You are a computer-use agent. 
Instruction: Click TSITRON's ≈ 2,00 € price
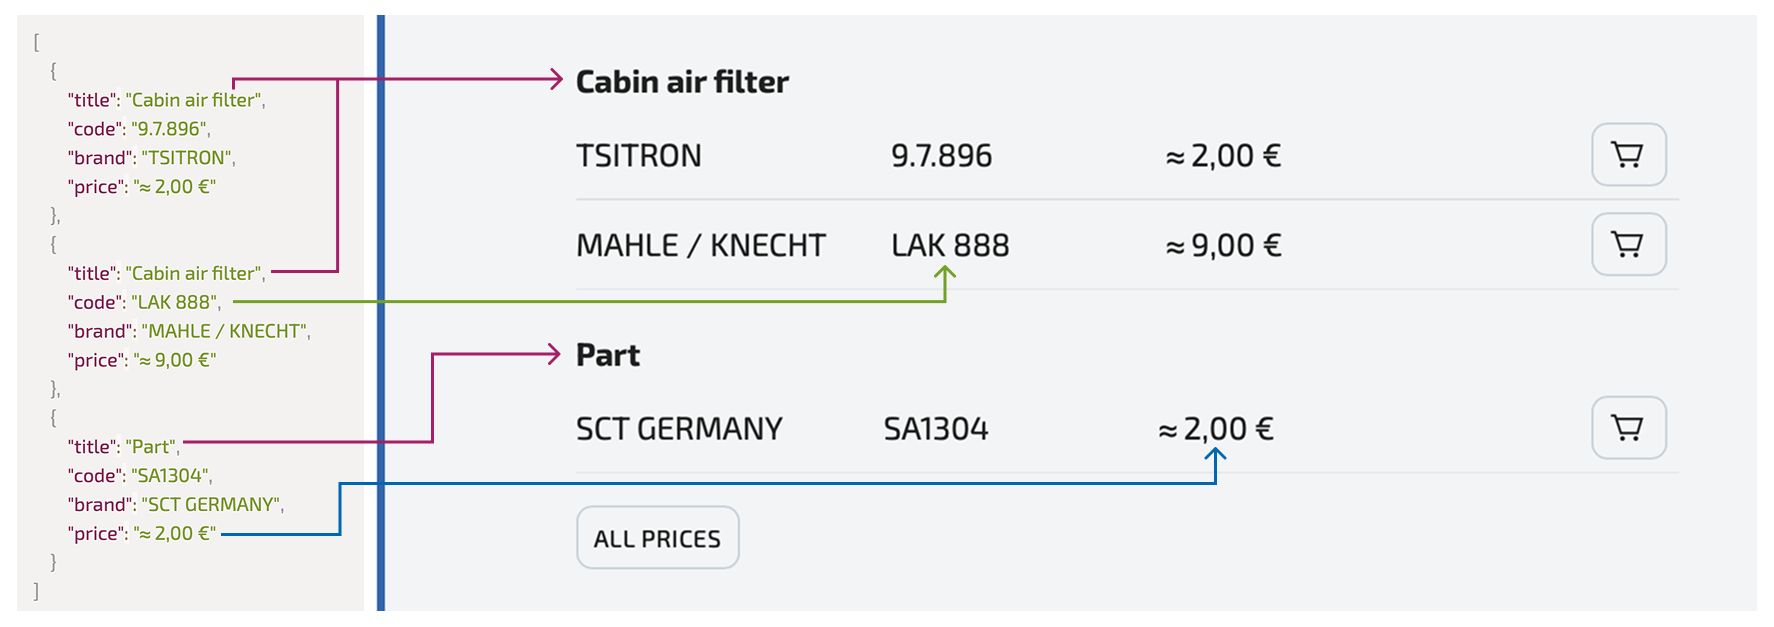point(1223,156)
